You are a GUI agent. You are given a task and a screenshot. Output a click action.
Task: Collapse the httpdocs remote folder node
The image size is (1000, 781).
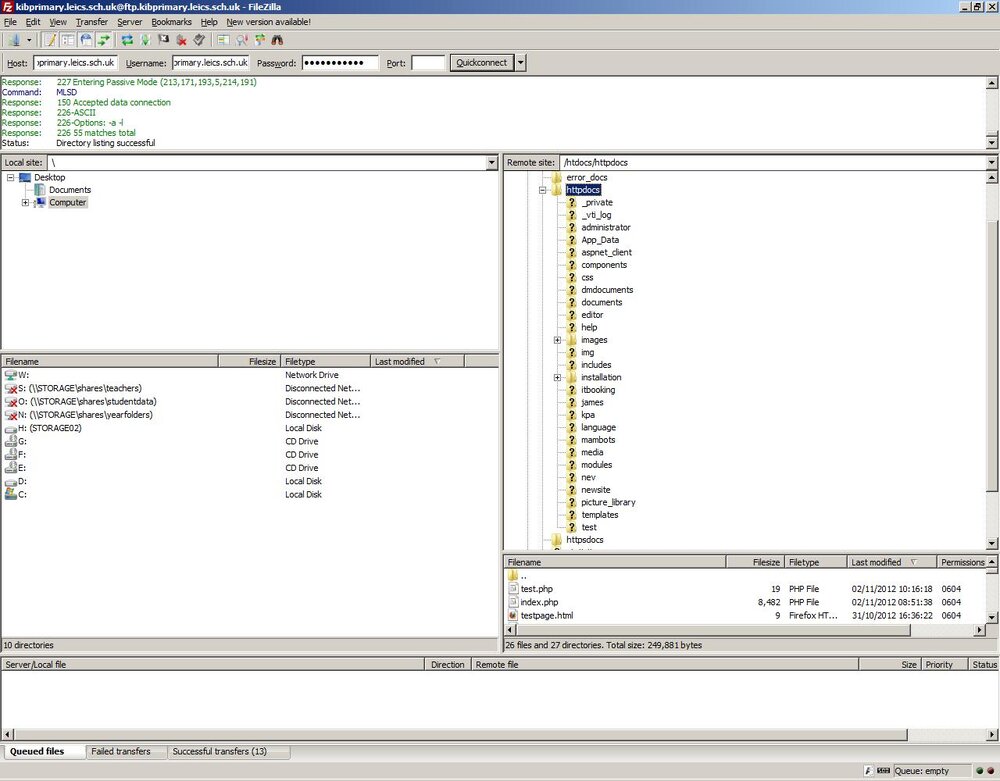click(x=542, y=190)
